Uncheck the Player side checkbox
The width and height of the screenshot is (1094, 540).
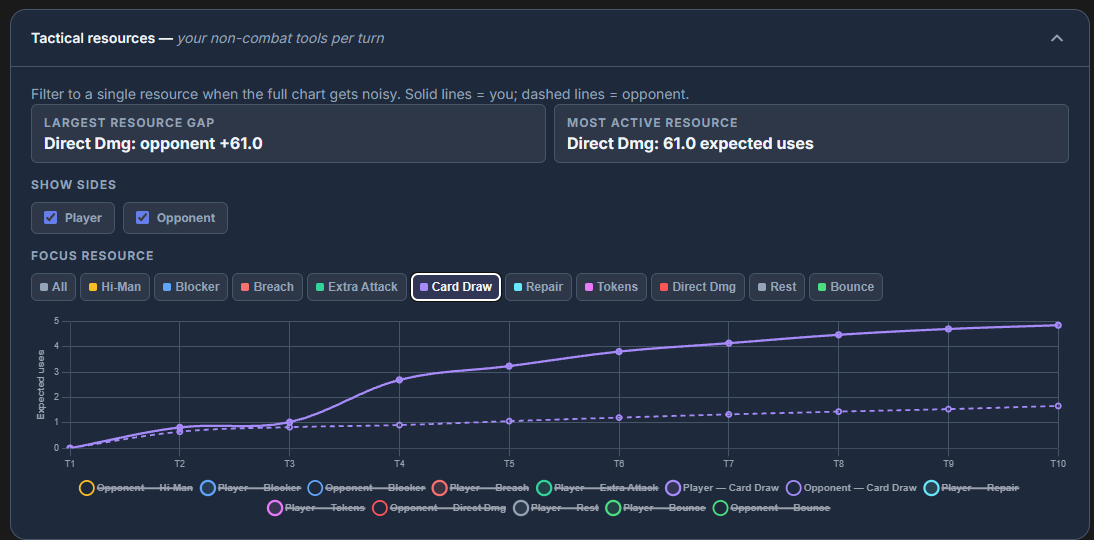click(50, 218)
